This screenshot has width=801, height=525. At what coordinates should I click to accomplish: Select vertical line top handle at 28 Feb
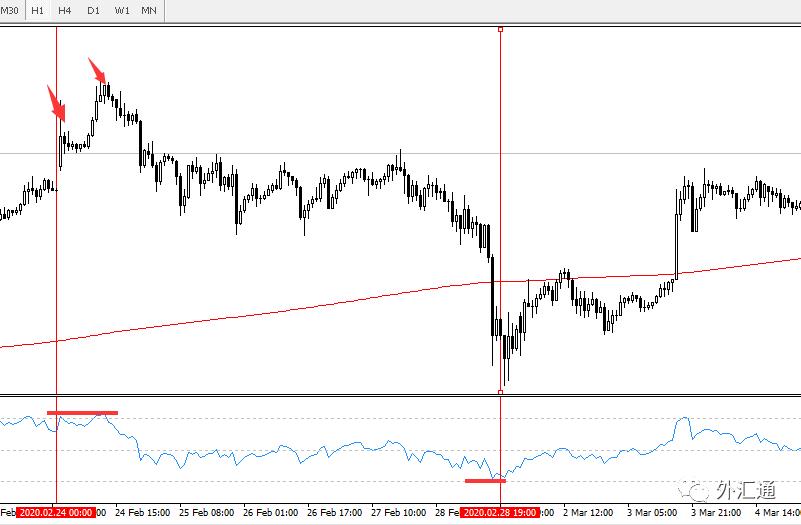click(500, 30)
